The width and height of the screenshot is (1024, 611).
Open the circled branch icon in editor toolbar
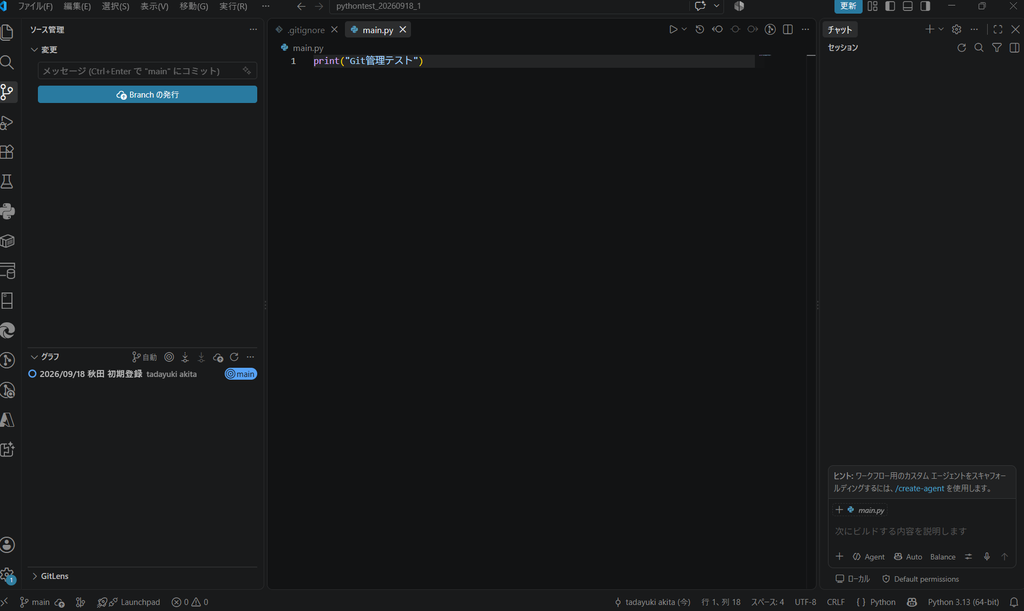(770, 29)
